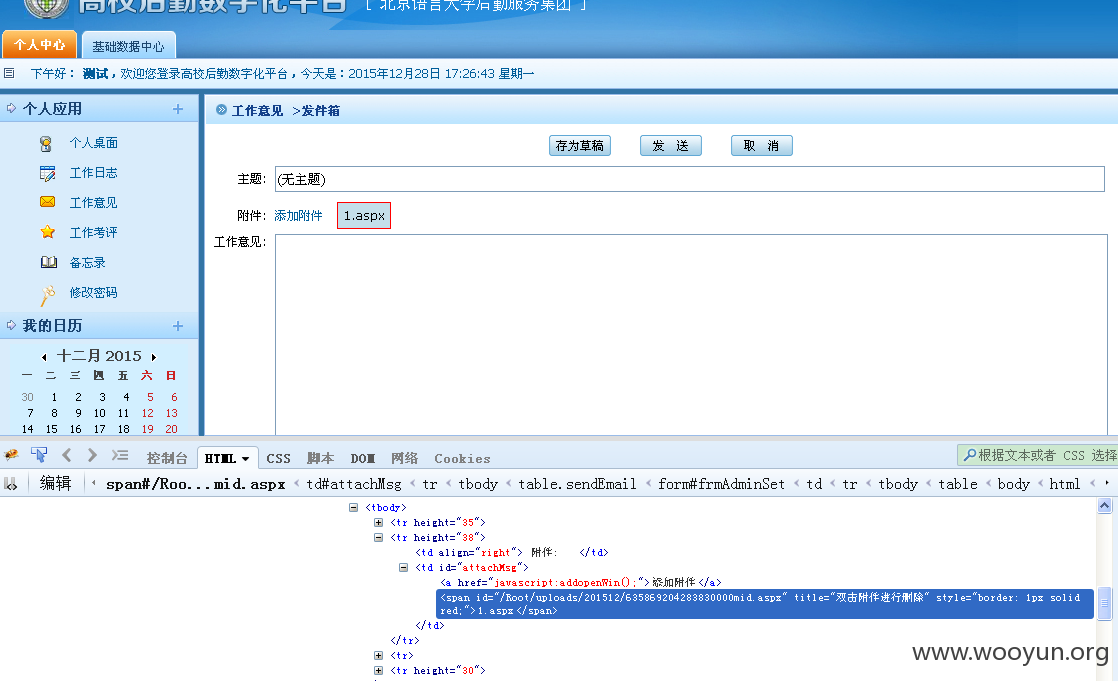Click the 1.aspx attachment
The height and width of the screenshot is (681, 1118).
pos(364,215)
